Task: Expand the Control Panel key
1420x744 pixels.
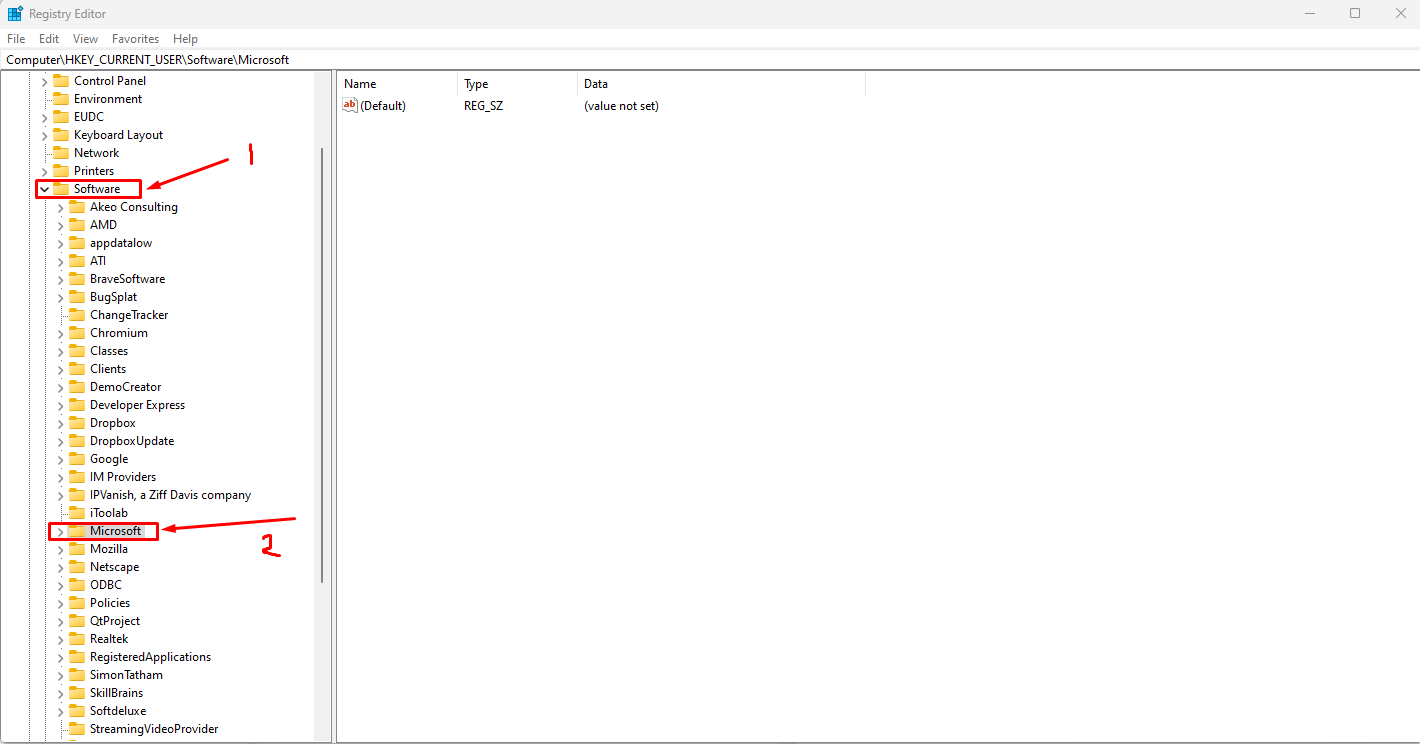Action: point(44,81)
